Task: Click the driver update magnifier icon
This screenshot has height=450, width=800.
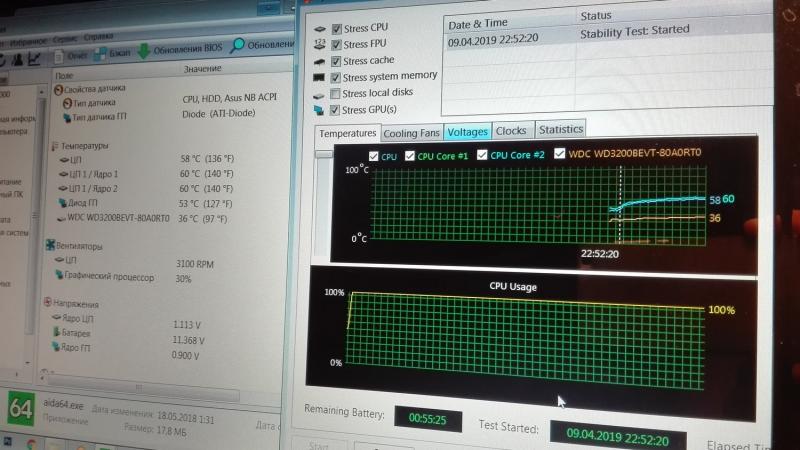Action: pyautogui.click(x=237, y=46)
